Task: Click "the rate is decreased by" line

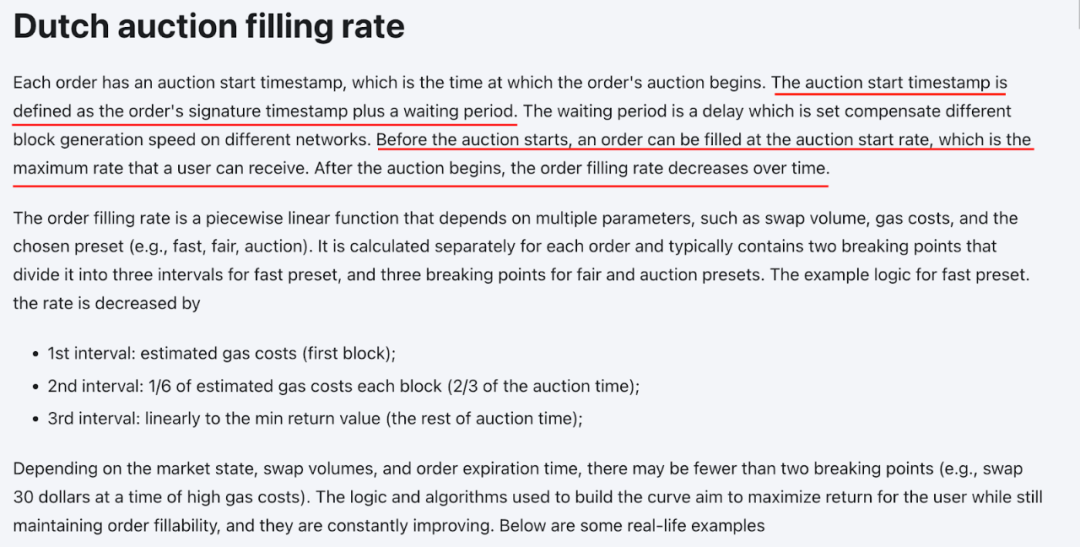Action: tap(107, 303)
